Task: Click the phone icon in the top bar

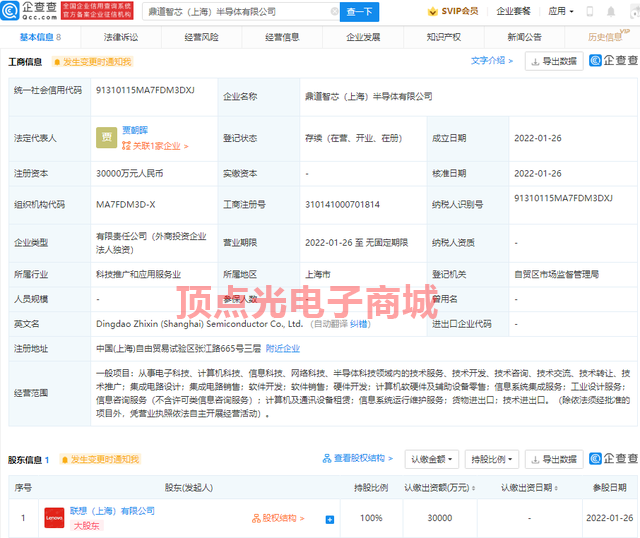Action: [x=590, y=12]
